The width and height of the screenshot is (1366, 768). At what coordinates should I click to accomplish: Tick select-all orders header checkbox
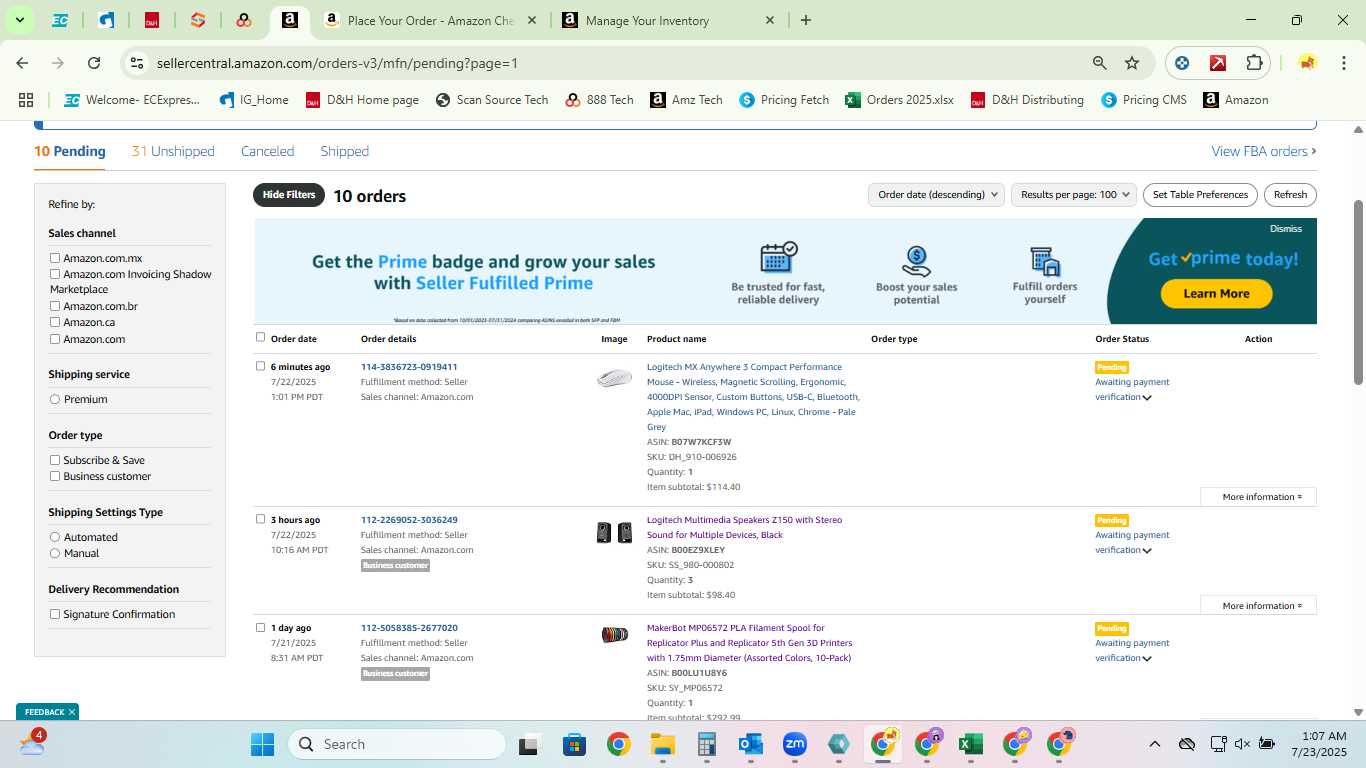tap(261, 337)
